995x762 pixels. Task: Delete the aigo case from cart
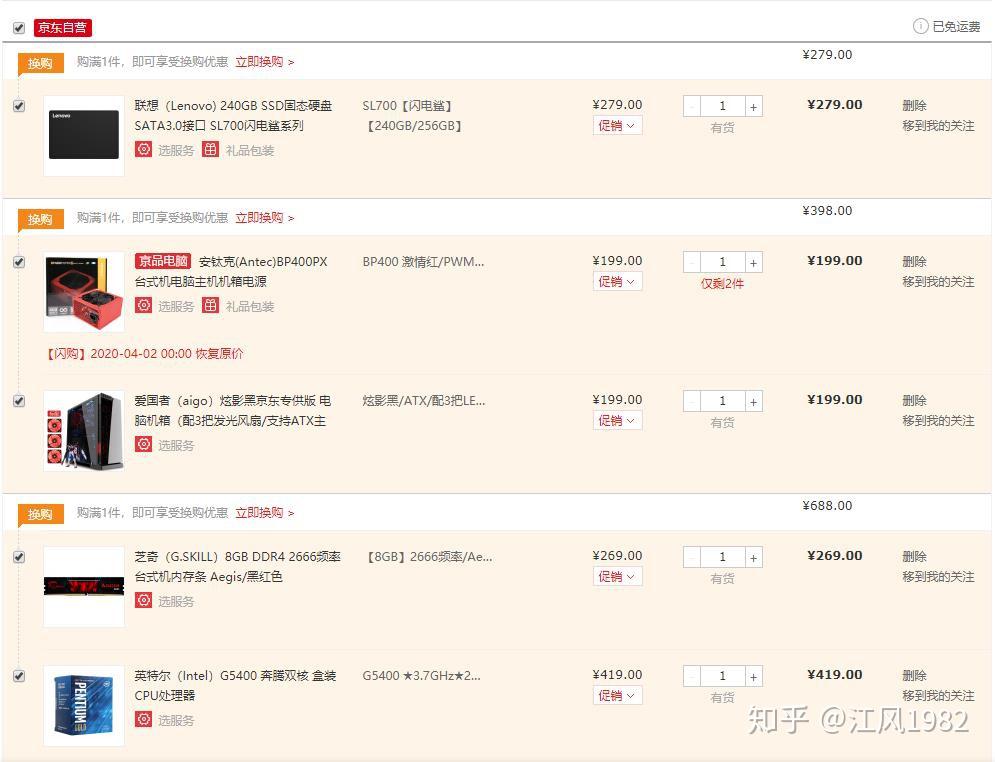(914, 400)
